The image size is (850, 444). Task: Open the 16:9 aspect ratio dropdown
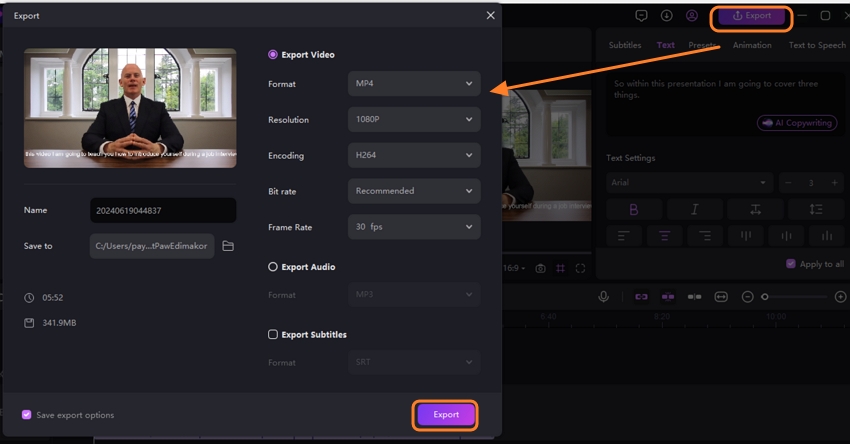click(514, 268)
